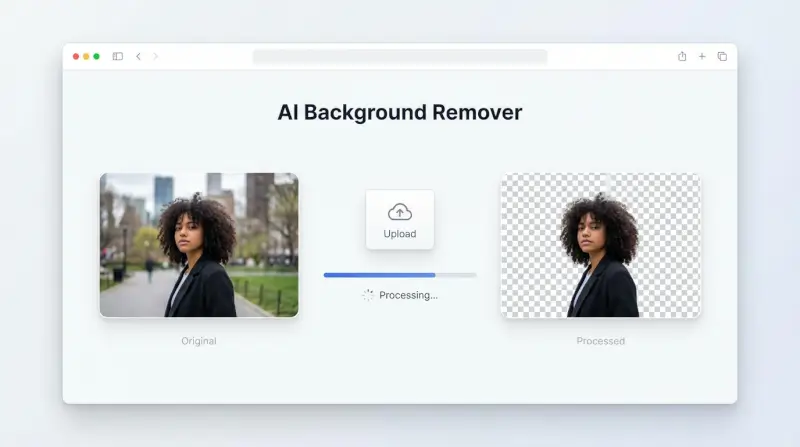Go forward with the right chevron
Image resolution: width=800 pixels, height=447 pixels.
click(x=156, y=56)
